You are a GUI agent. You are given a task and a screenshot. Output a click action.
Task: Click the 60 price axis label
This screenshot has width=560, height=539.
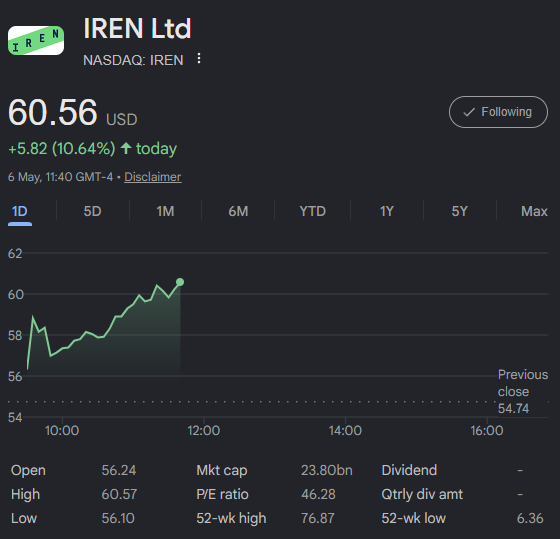point(16,294)
